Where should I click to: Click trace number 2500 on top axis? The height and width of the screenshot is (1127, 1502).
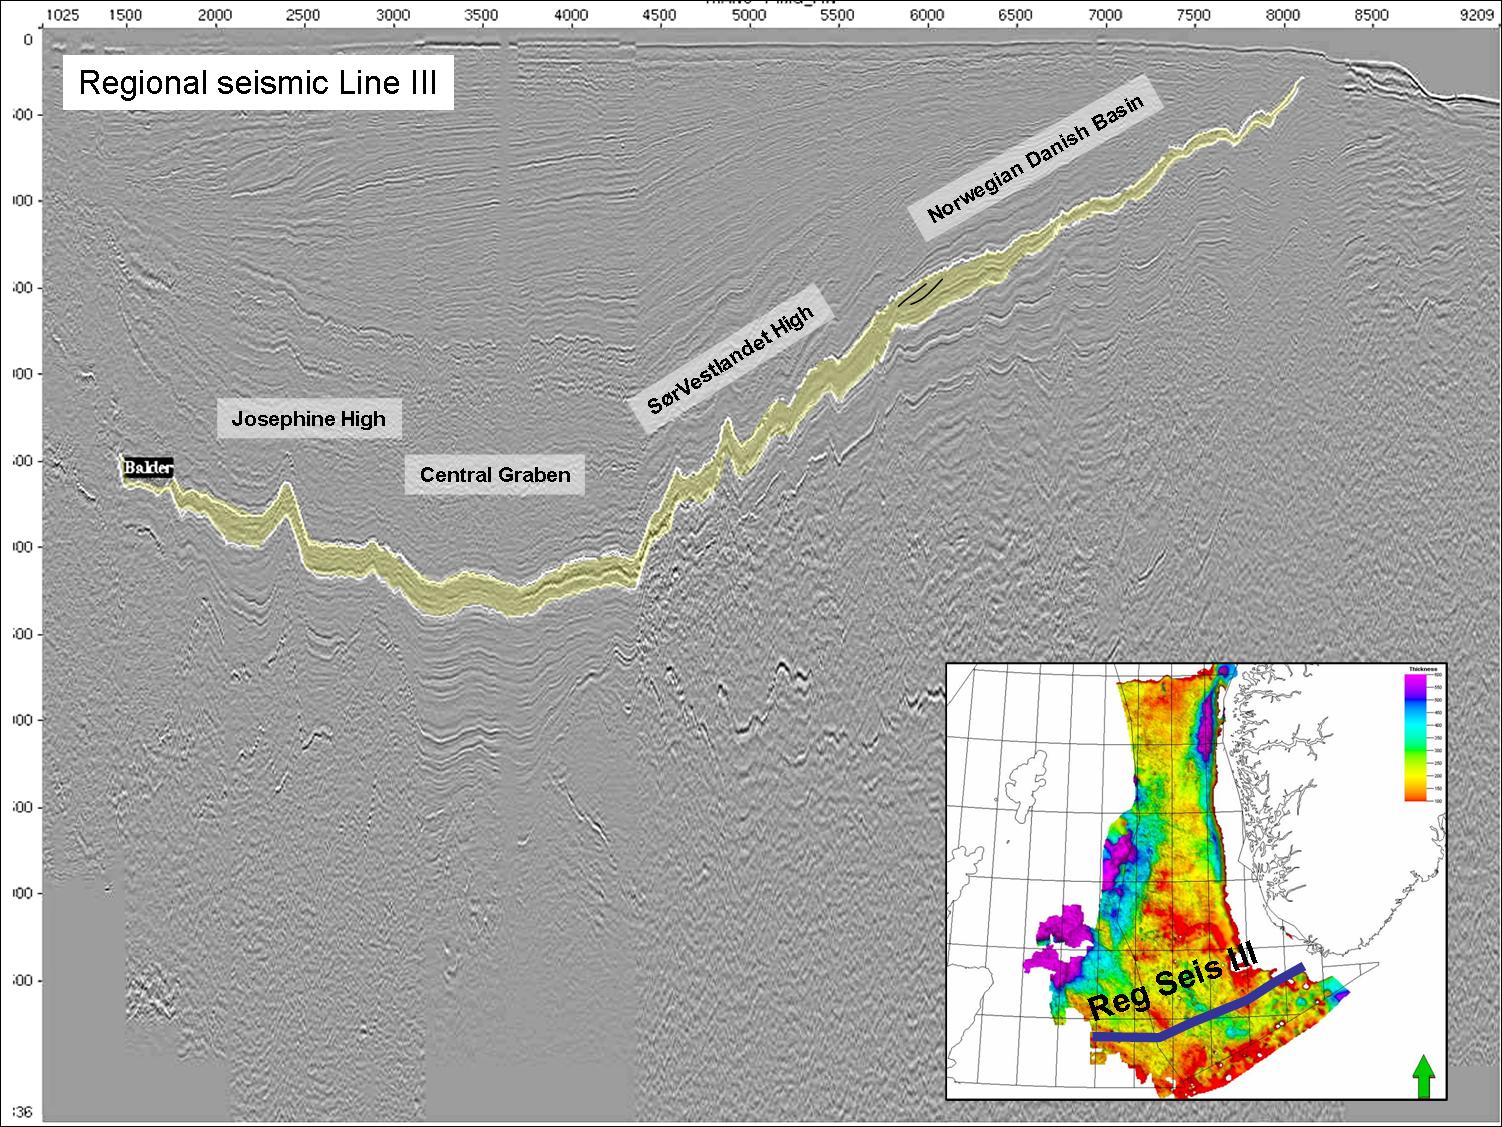303,16
